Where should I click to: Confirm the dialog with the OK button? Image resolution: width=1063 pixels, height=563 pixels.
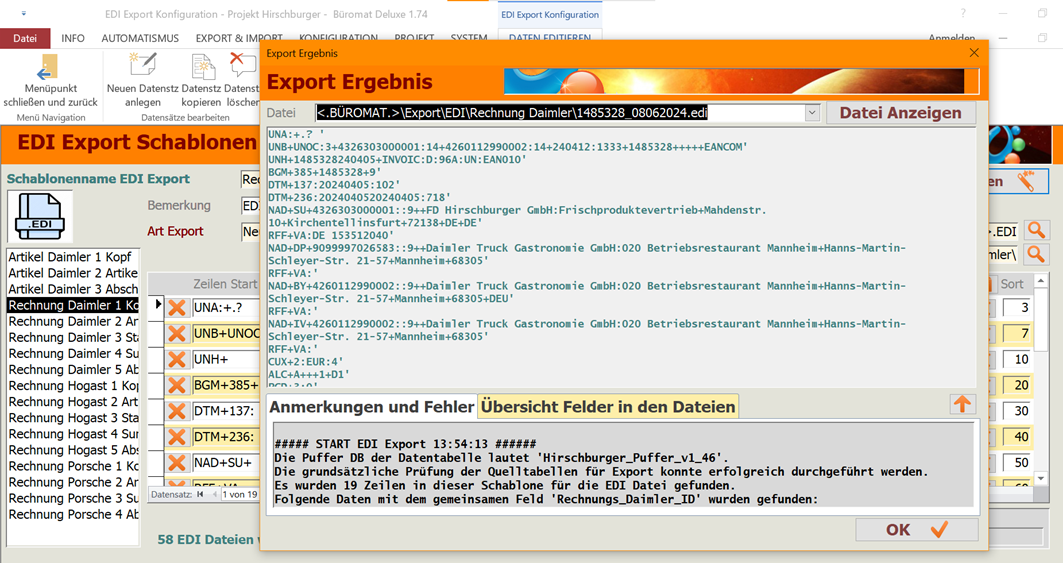[915, 530]
